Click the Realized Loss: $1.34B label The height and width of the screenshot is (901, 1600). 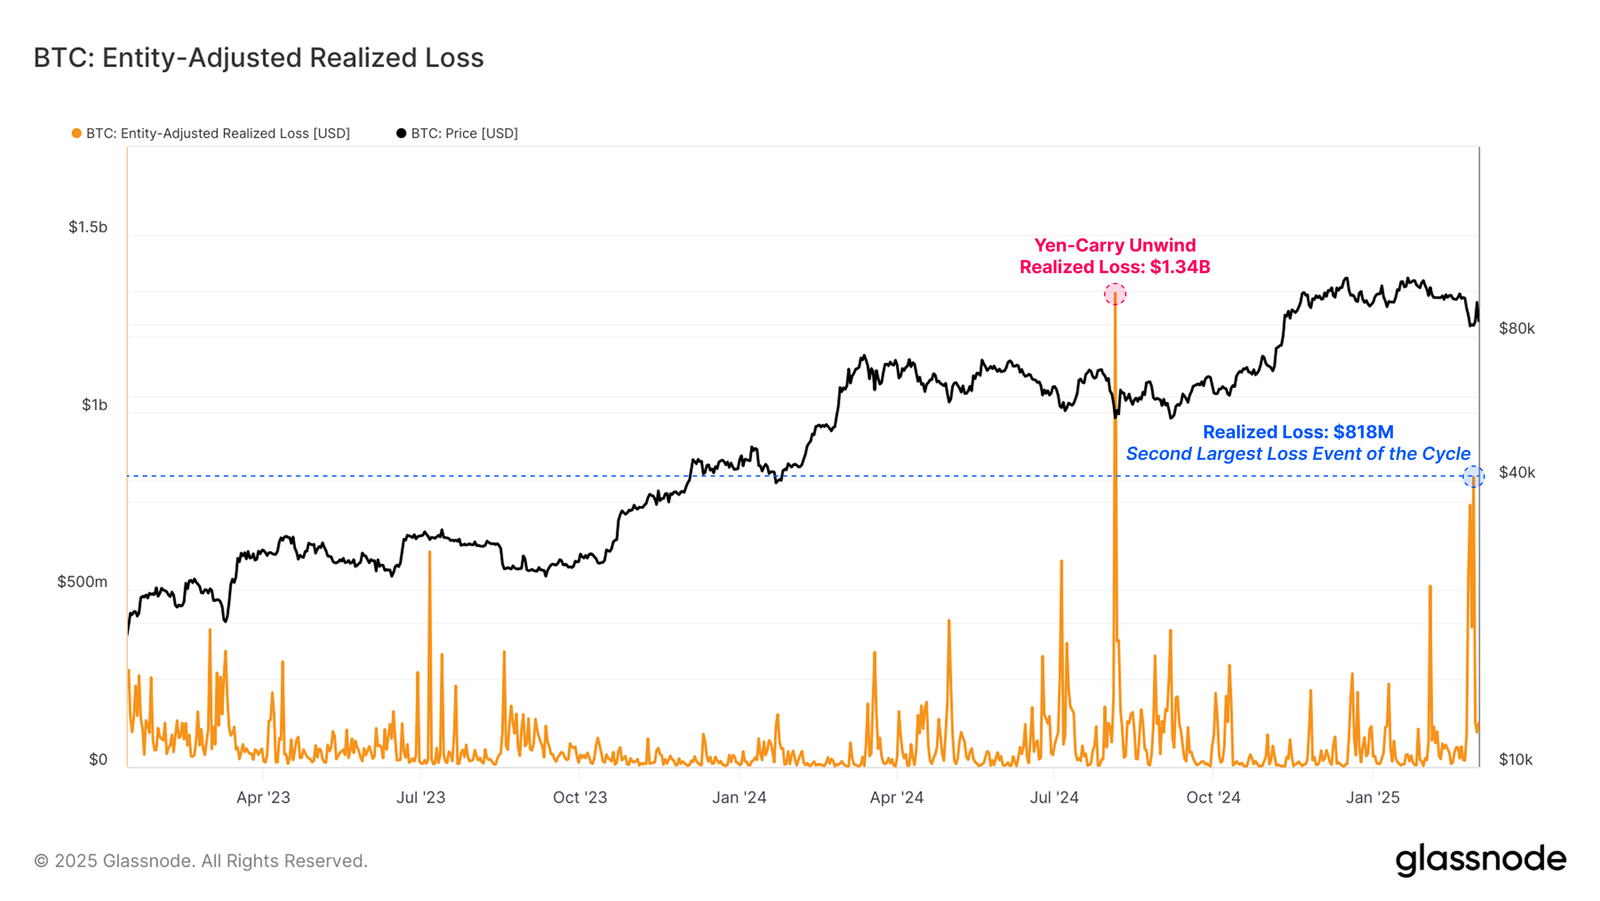tap(1115, 267)
